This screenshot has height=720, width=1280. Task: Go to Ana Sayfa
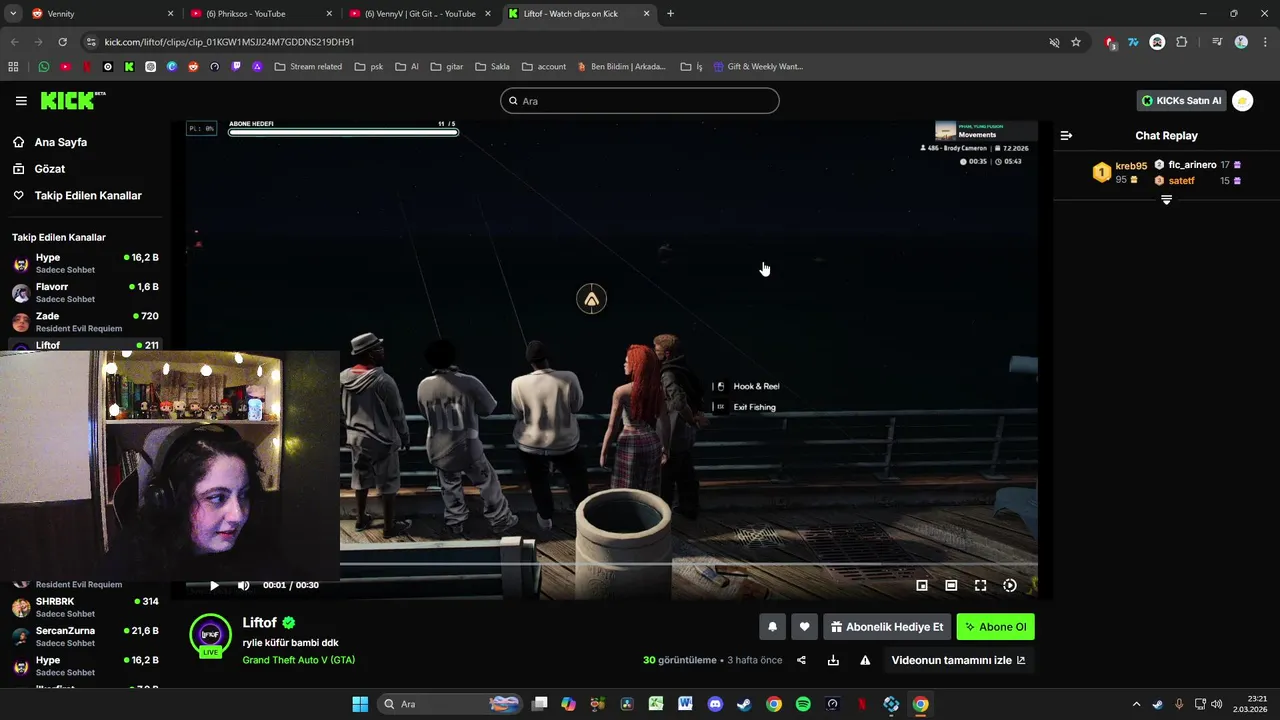[60, 142]
